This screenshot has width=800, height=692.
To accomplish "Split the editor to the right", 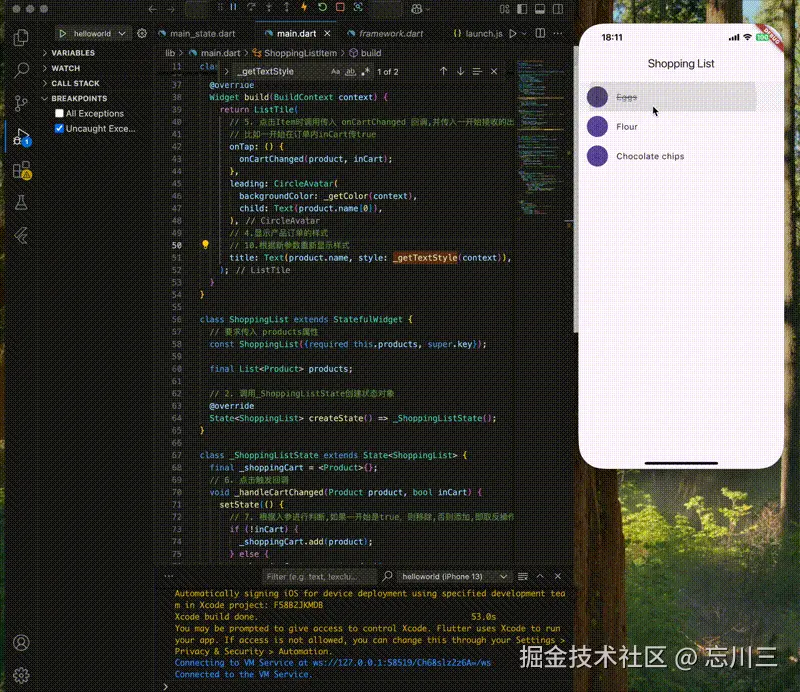I will click(x=540, y=34).
